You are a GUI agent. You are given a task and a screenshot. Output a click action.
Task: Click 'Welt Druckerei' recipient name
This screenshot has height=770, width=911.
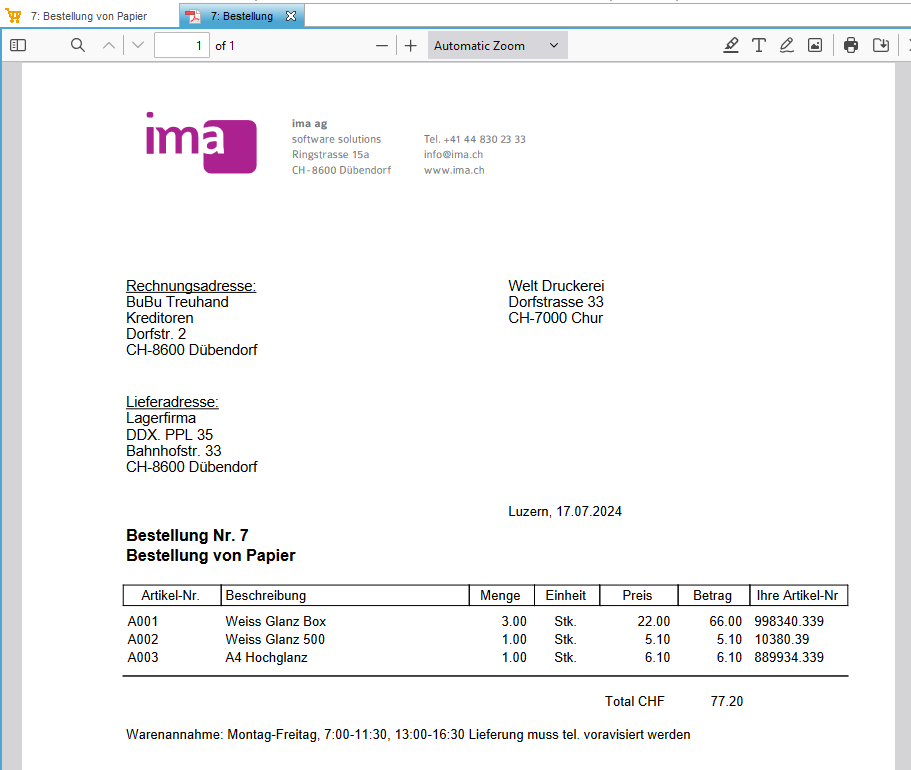556,286
